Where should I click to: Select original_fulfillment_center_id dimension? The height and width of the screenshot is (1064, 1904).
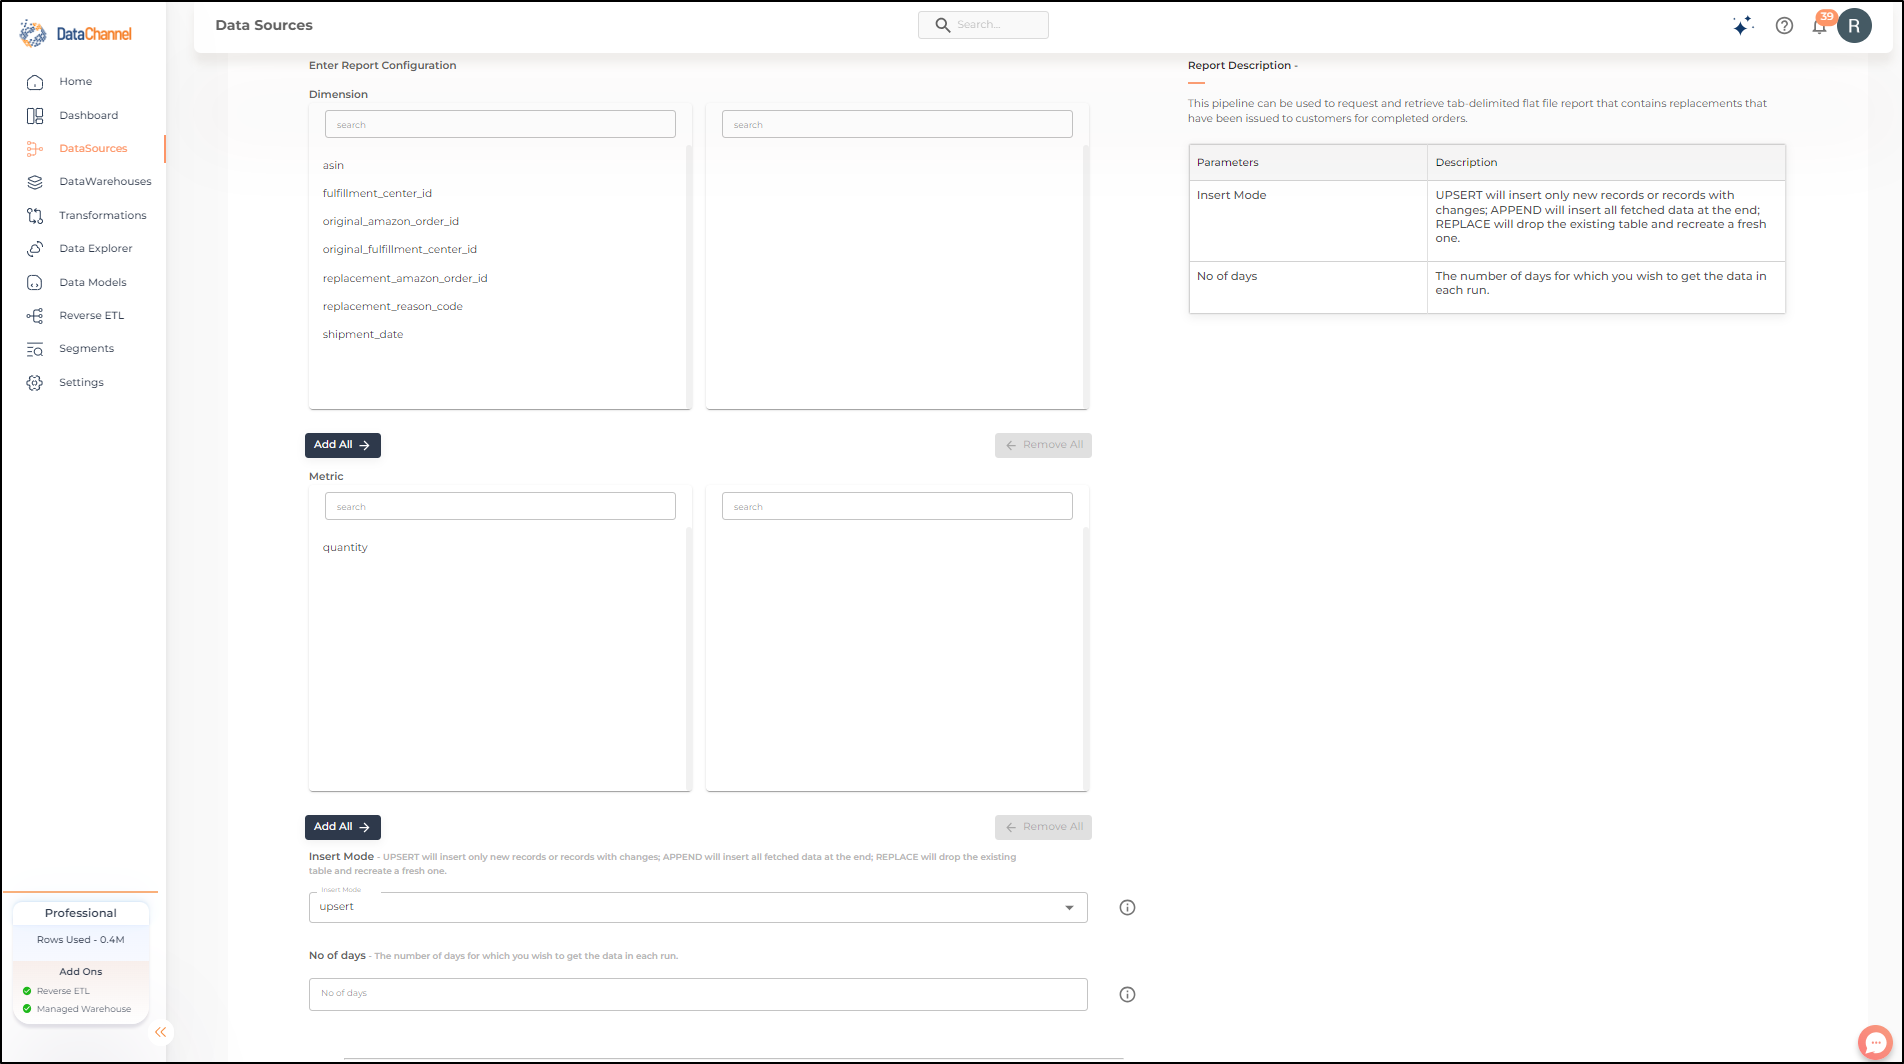[399, 250]
